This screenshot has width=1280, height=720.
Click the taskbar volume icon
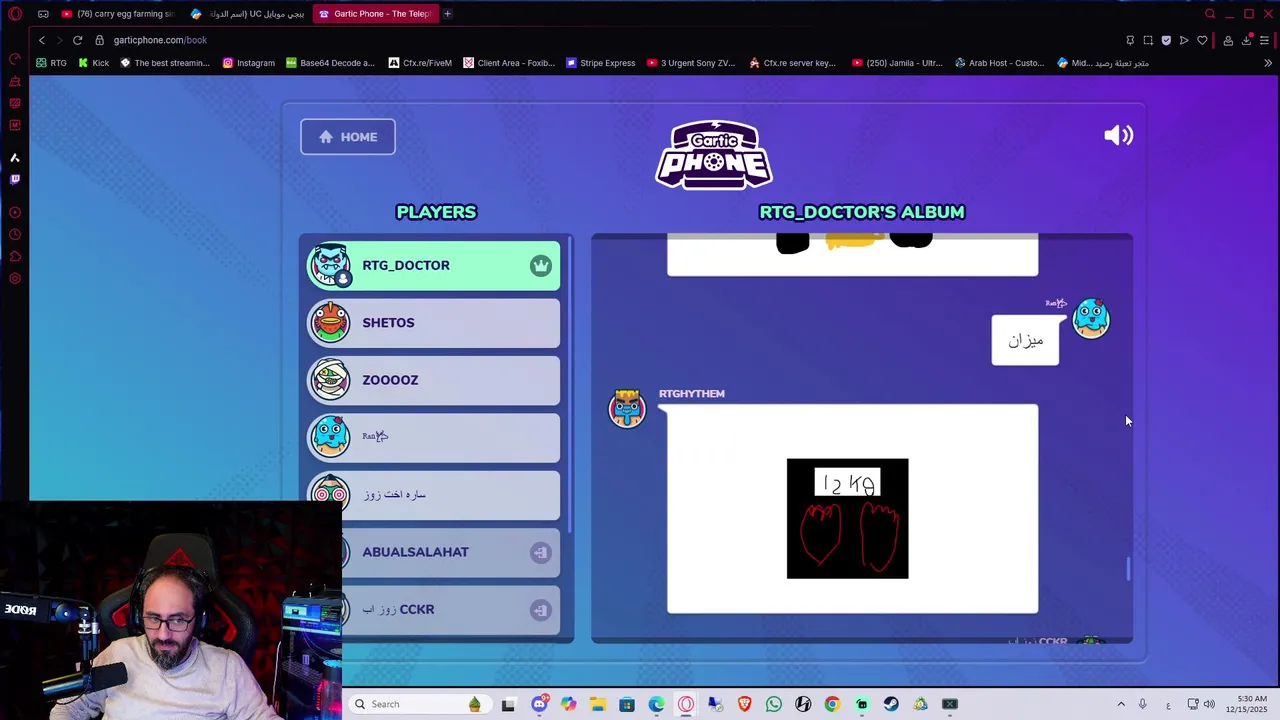pos(1209,704)
